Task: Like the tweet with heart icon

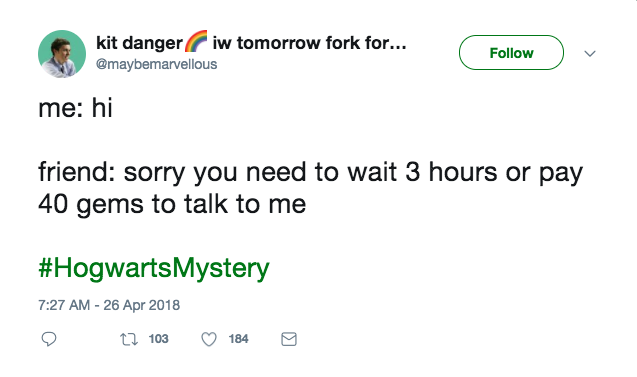Action: coord(209,339)
